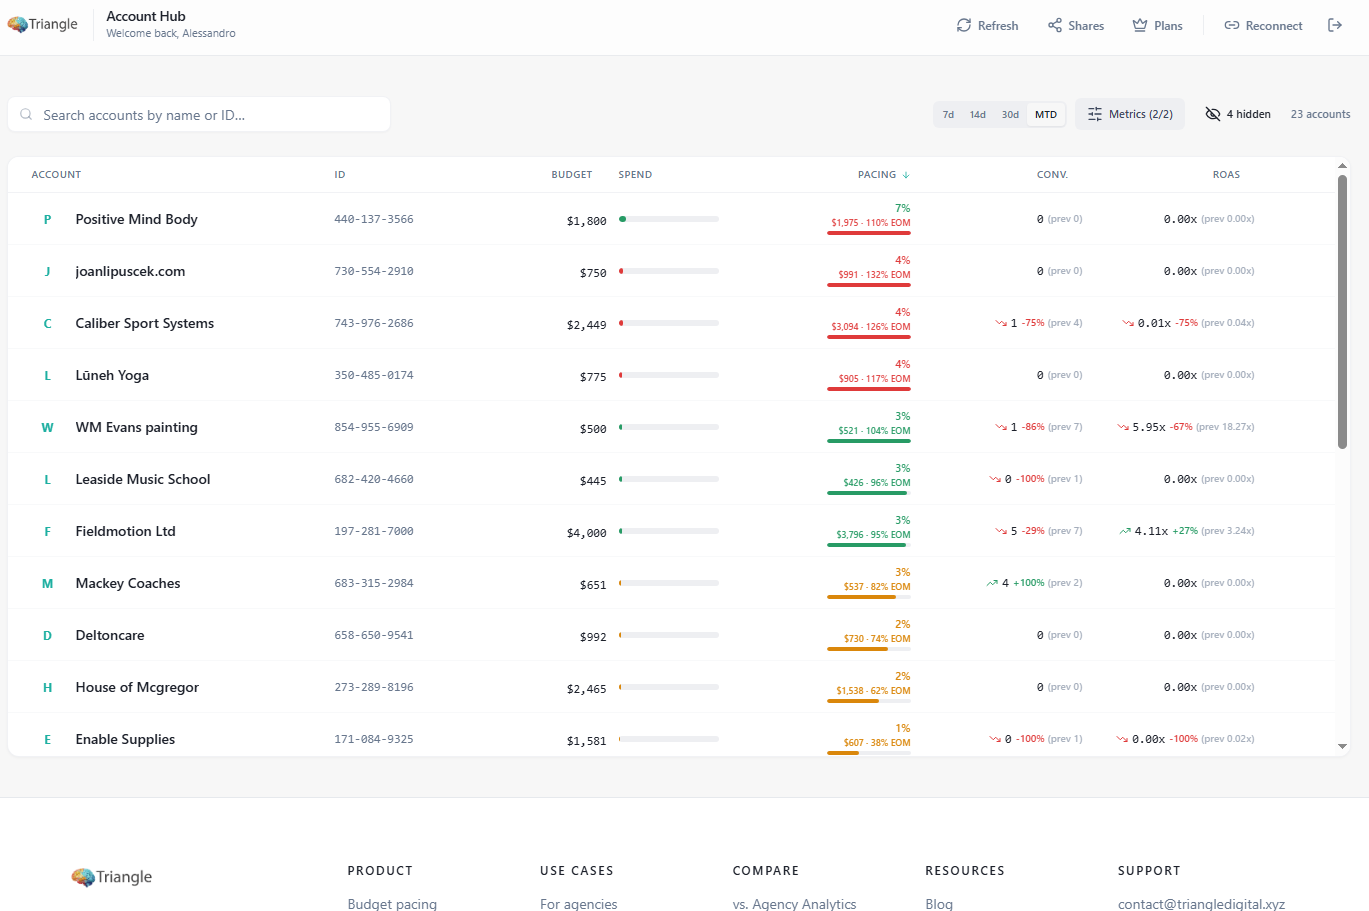
Task: Click the down-trend icon in Enable Supplies ROAS
Action: pos(1123,739)
